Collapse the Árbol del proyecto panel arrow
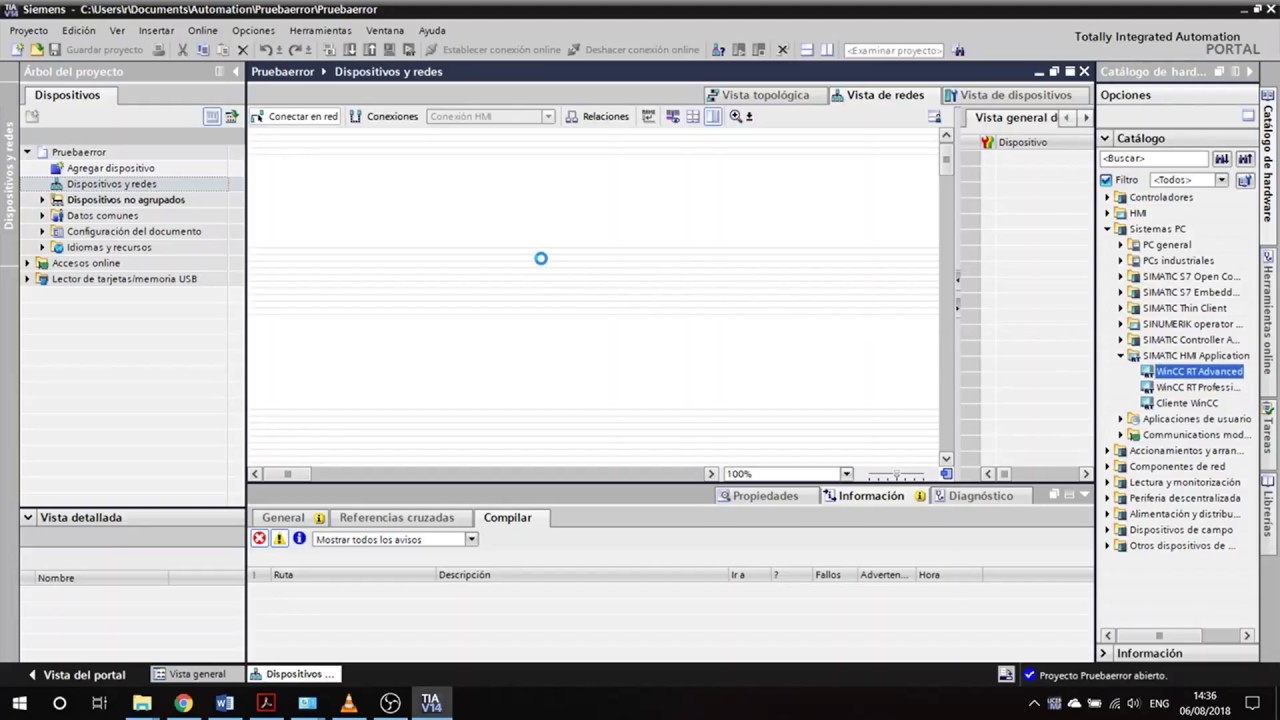This screenshot has width=1280, height=720. 236,71
